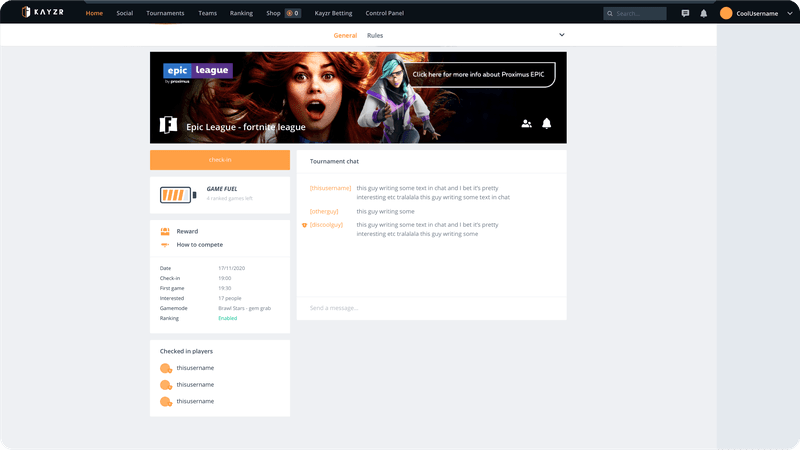Click the [thisusername] chat author
Screen dimensions: 800x450
click(330, 188)
